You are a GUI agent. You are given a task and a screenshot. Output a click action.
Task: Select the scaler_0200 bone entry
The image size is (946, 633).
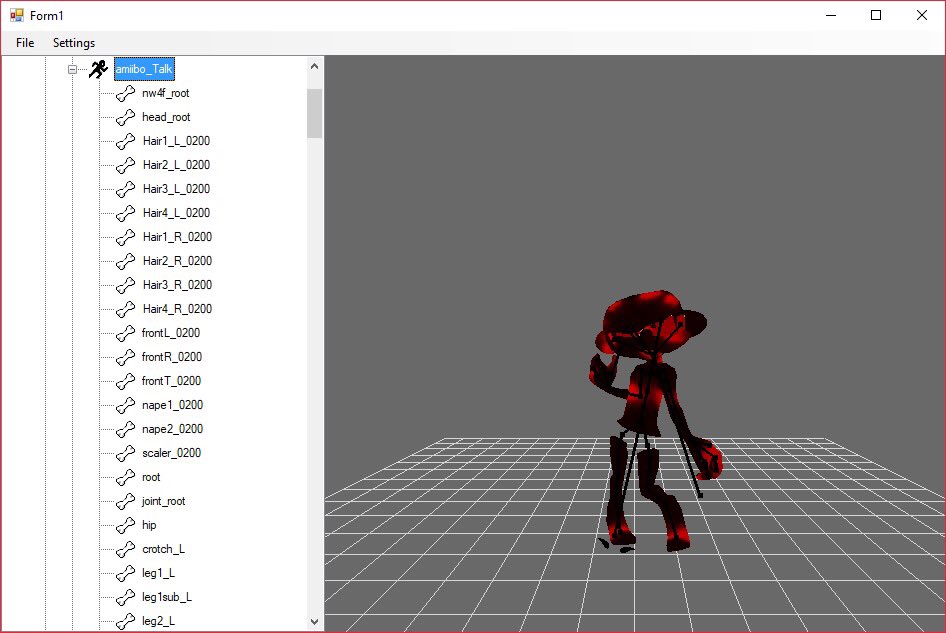pos(171,453)
